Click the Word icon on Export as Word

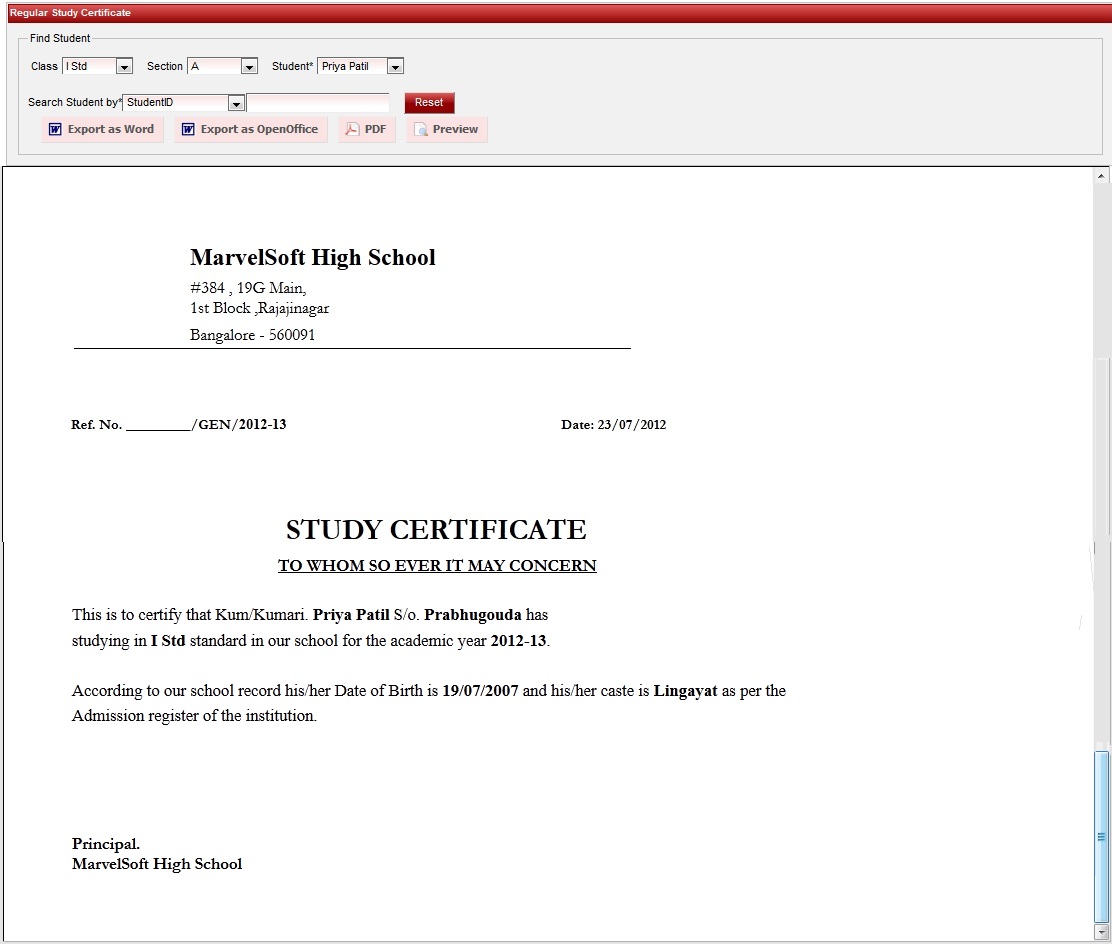pos(56,129)
